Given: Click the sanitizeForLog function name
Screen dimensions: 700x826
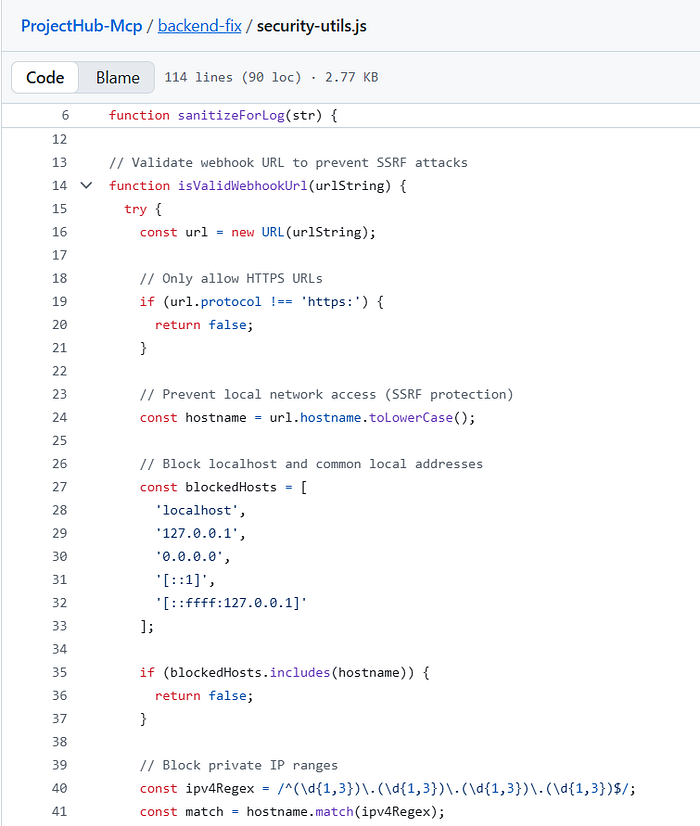Looking at the screenshot, I should point(231,115).
